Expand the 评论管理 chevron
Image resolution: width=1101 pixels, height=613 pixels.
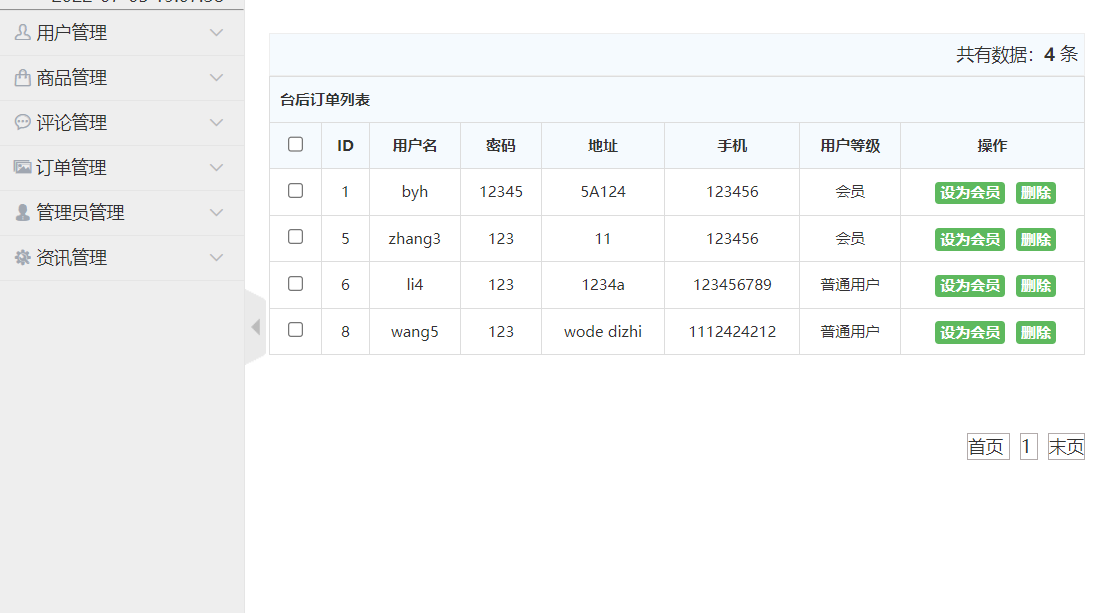tap(216, 122)
